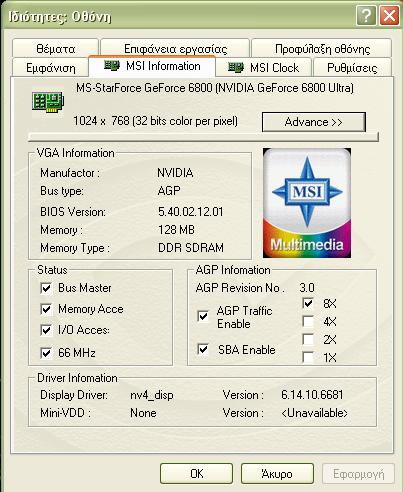Check the AGP 1X checkbox

(308, 357)
